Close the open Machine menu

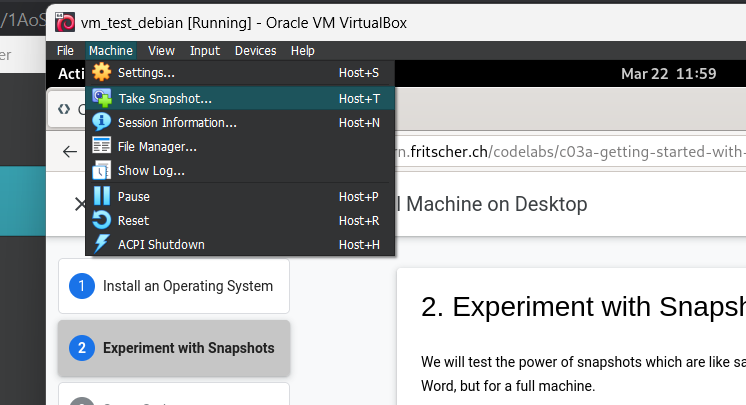(x=110, y=51)
